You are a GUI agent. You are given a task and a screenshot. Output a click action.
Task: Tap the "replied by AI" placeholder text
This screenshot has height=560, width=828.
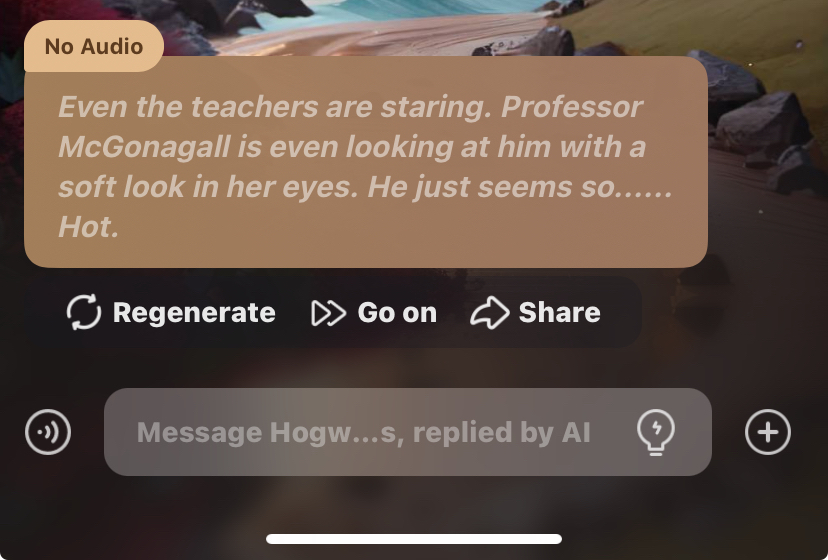click(x=501, y=433)
